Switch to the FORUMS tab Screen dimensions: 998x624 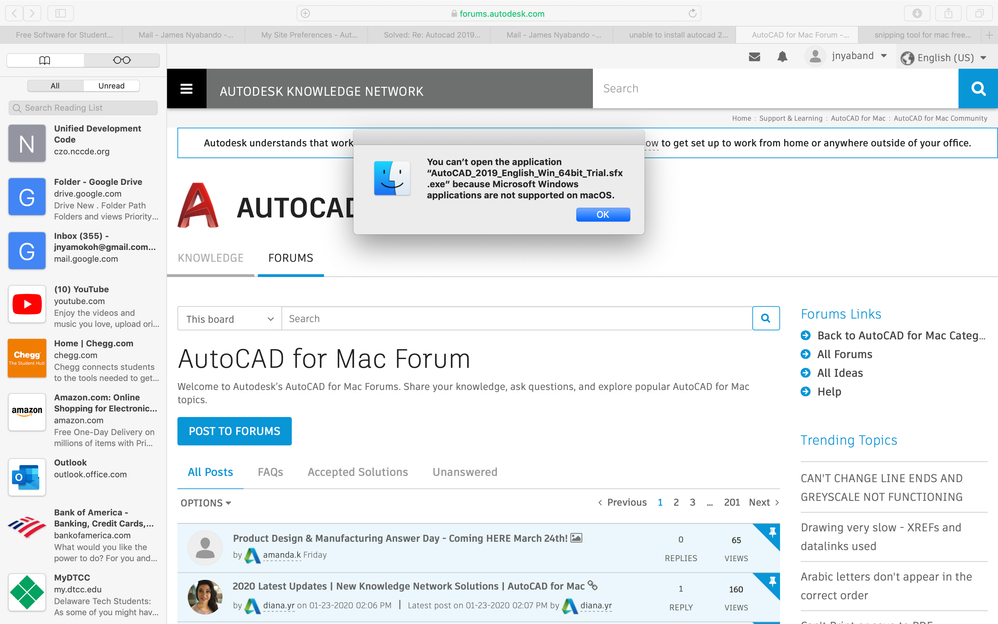coord(290,258)
